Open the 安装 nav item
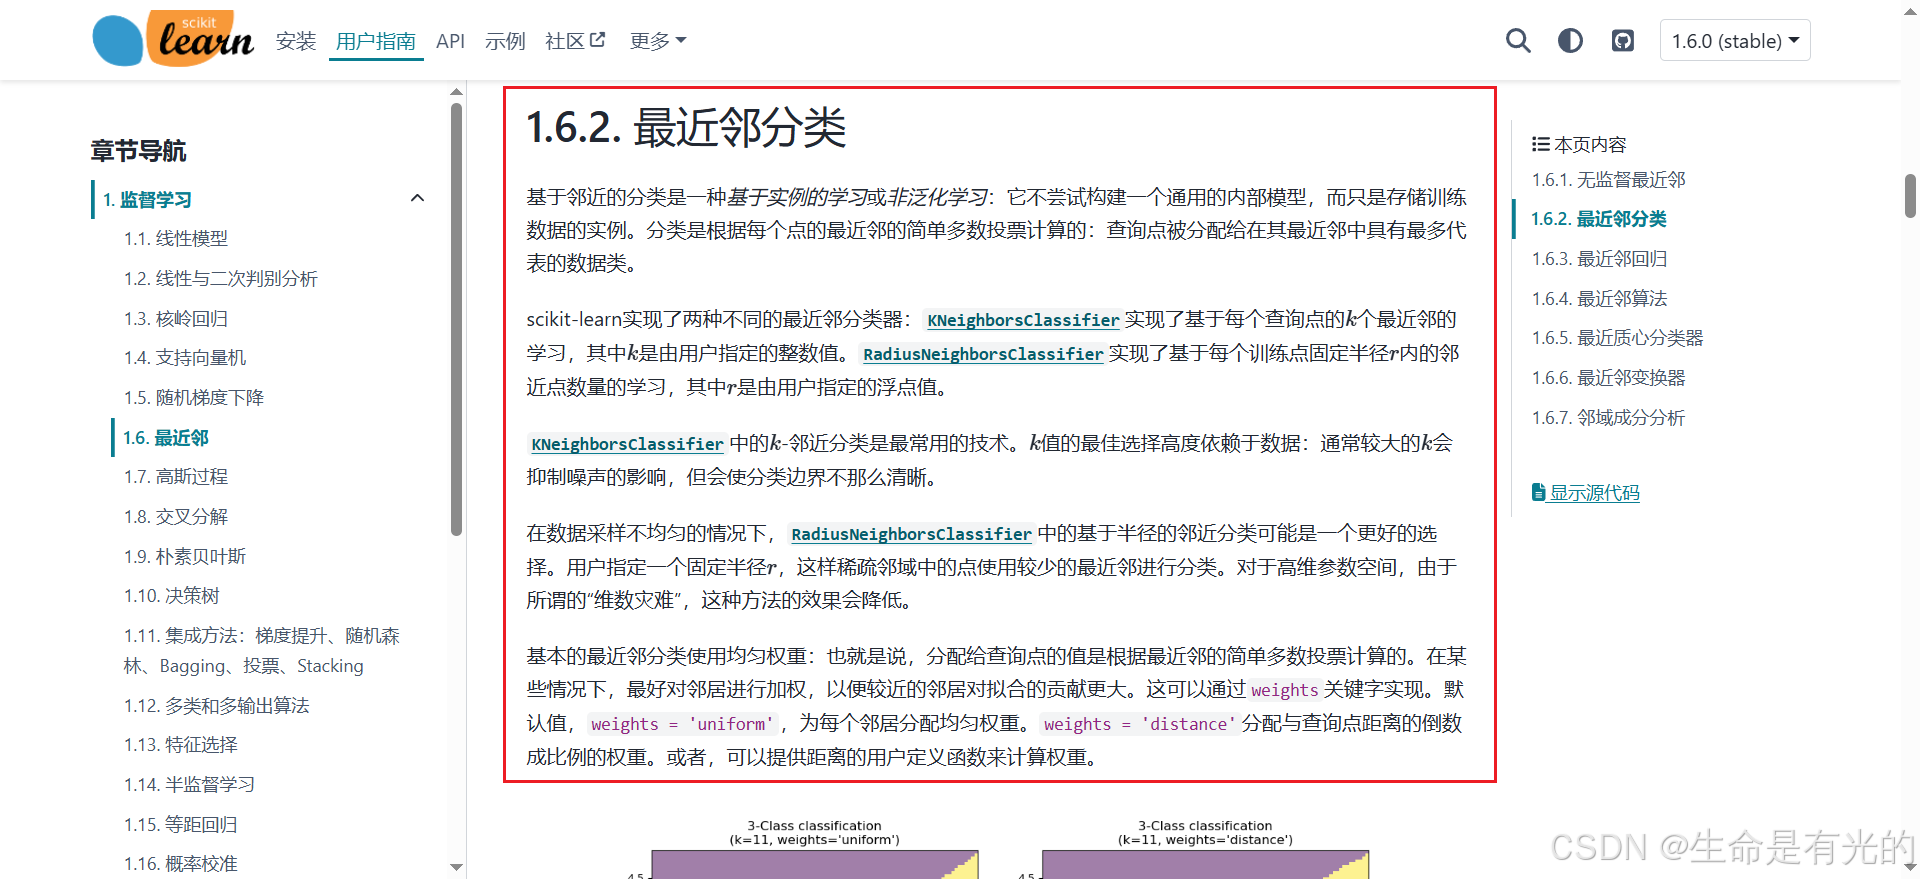The width and height of the screenshot is (1920, 879). (296, 41)
